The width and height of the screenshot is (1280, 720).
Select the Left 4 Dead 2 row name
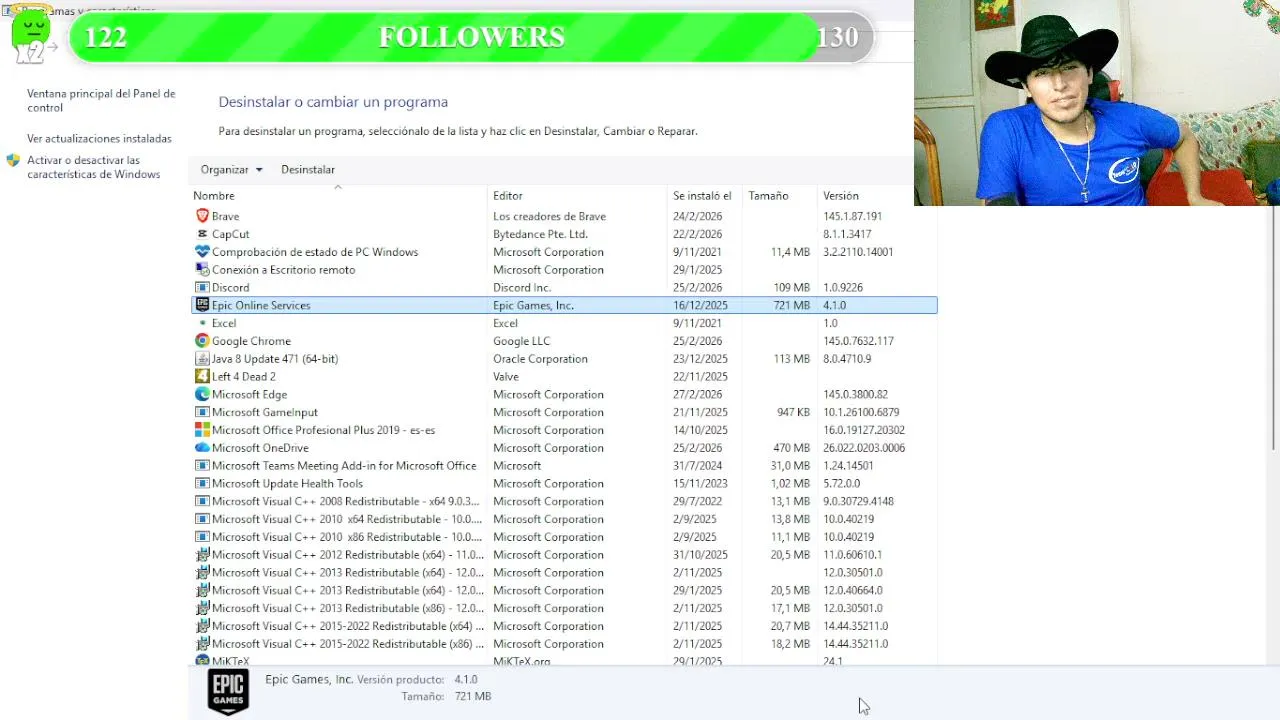click(x=243, y=377)
